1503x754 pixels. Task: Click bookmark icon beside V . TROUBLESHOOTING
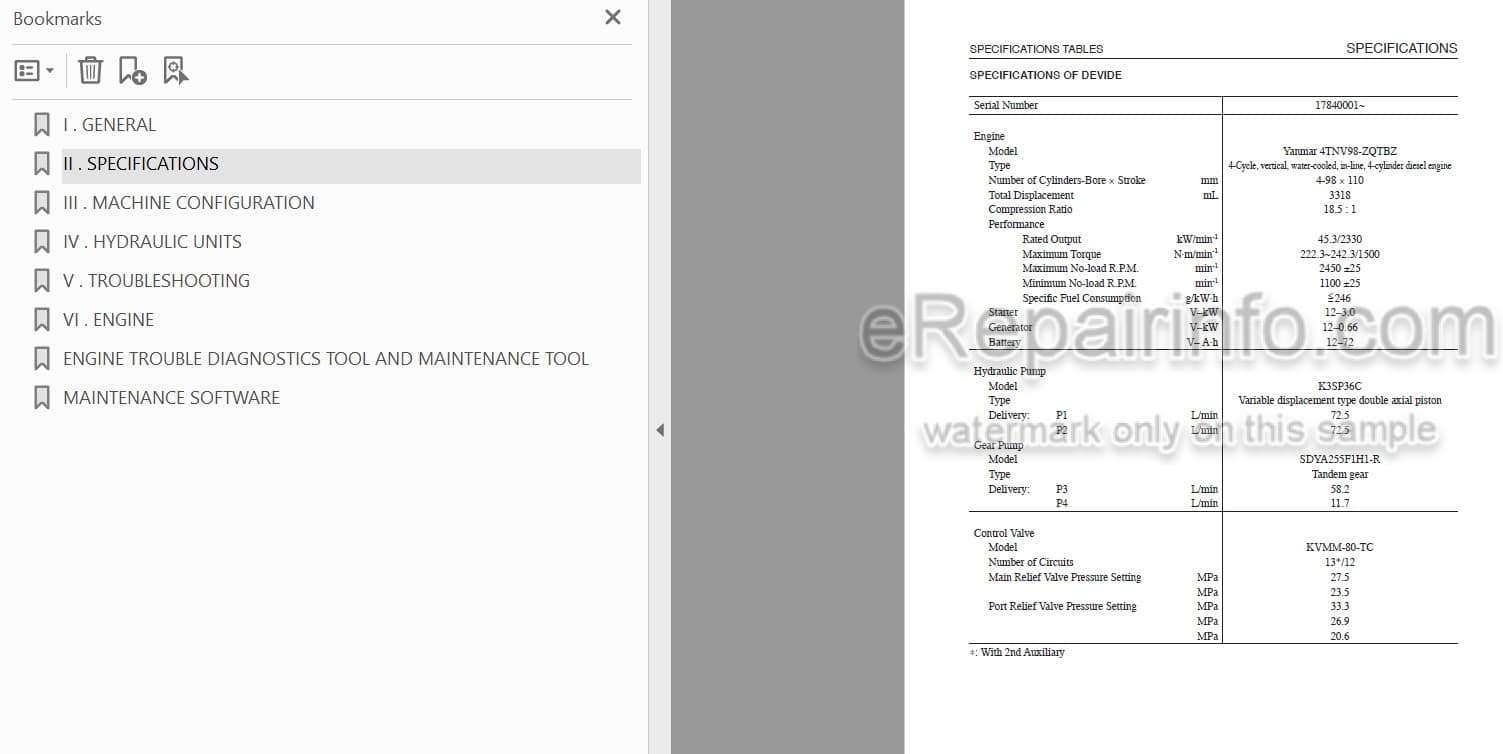click(42, 281)
